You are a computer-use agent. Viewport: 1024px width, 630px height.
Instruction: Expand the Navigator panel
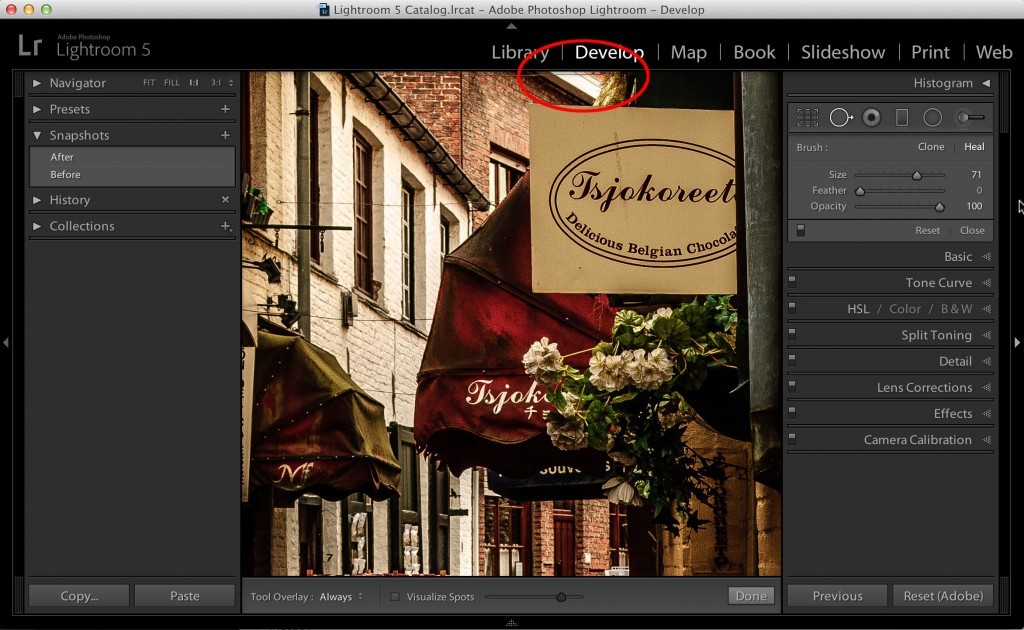pyautogui.click(x=37, y=83)
